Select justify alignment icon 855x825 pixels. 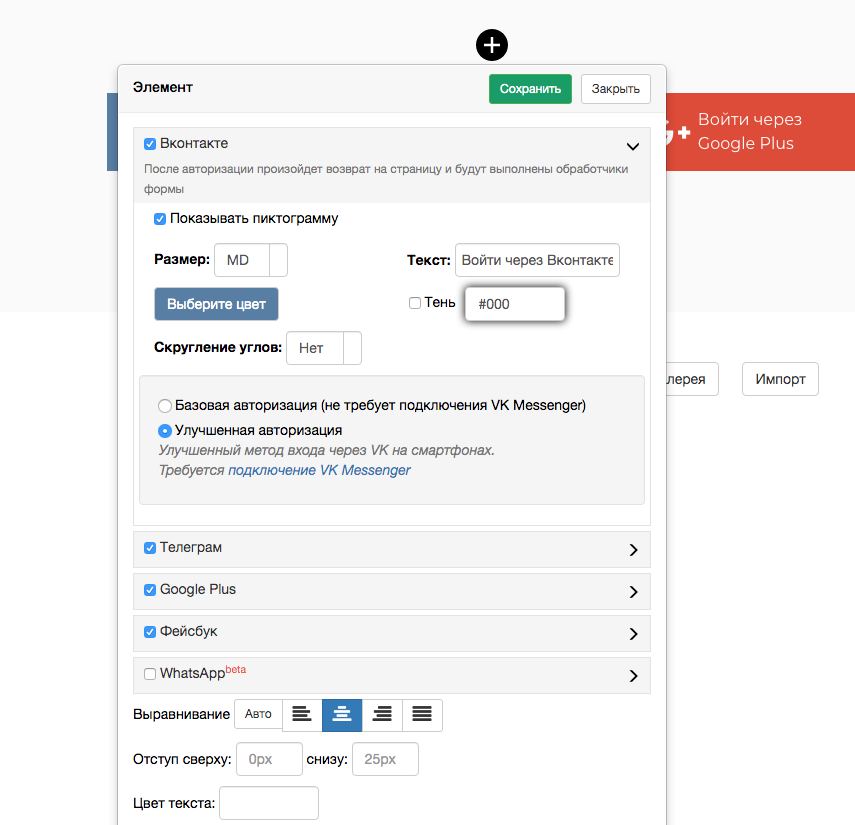click(x=422, y=715)
